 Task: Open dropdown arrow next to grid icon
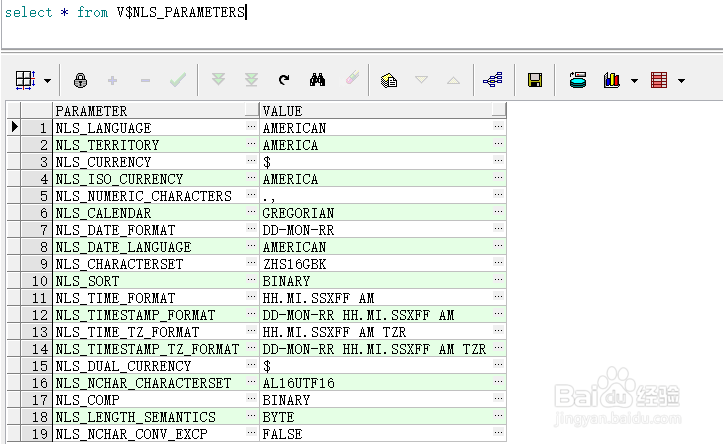(47, 81)
